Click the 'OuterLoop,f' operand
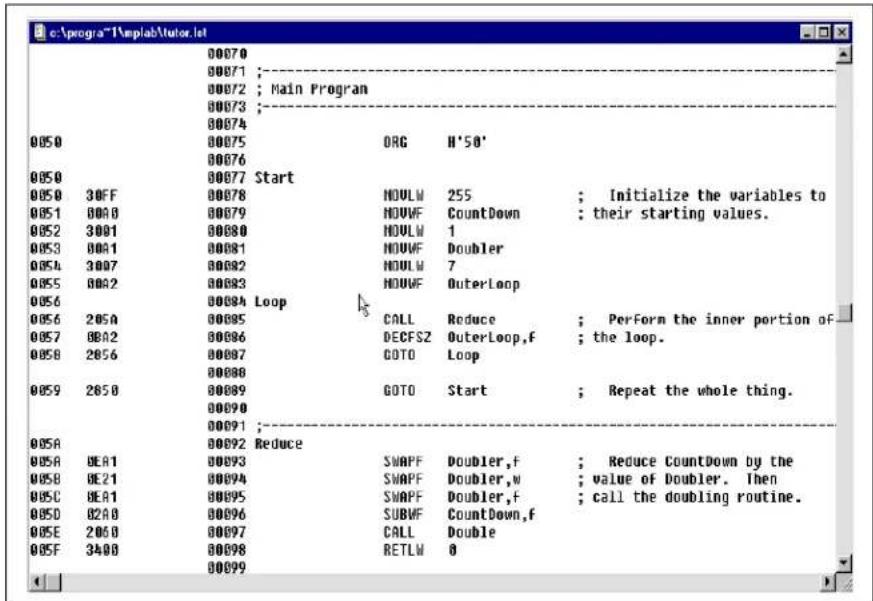Image resolution: width=873 pixels, height=601 pixels. coord(491,338)
